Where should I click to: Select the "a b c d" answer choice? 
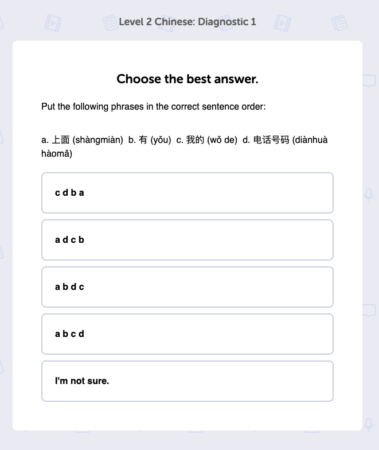(x=187, y=334)
